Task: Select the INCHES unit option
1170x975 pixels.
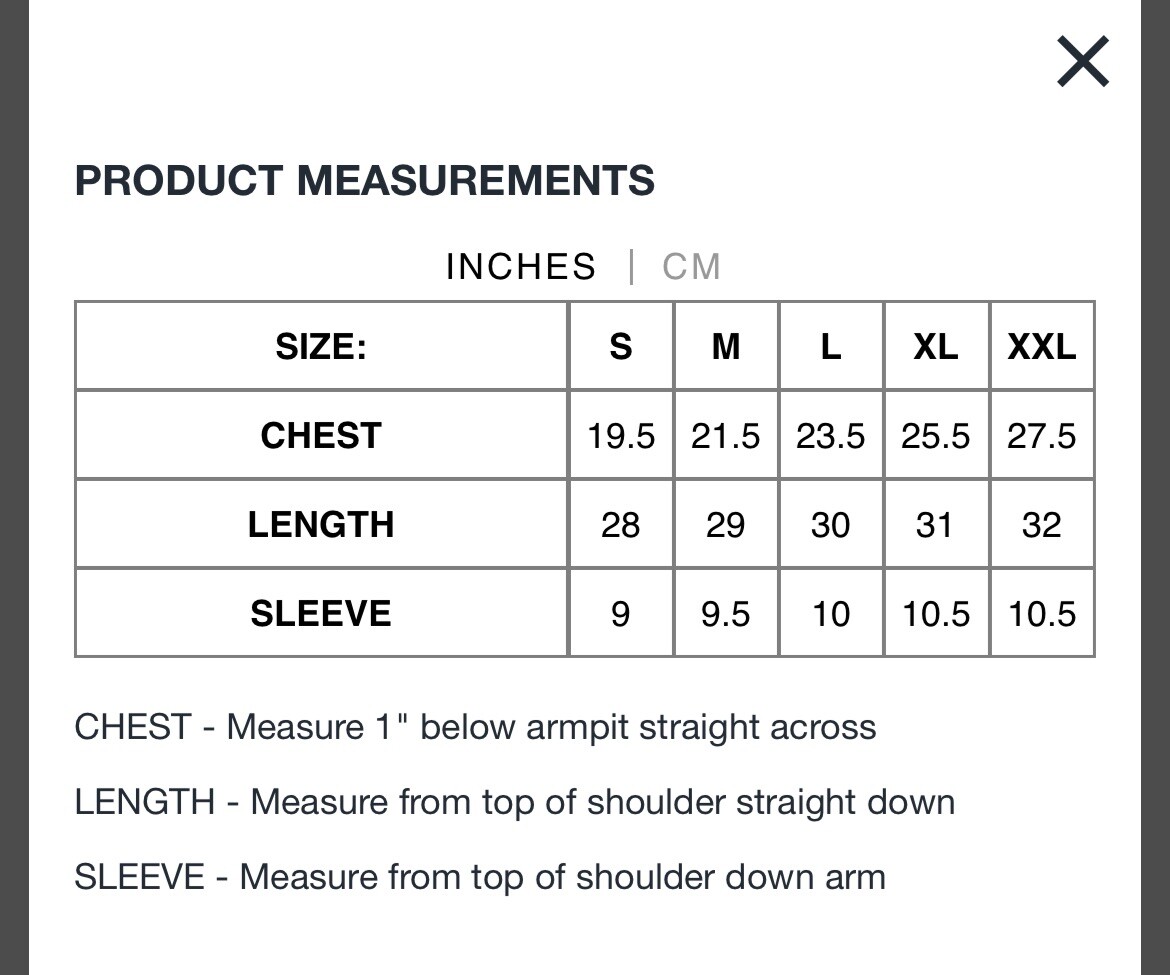Action: pyautogui.click(x=521, y=267)
